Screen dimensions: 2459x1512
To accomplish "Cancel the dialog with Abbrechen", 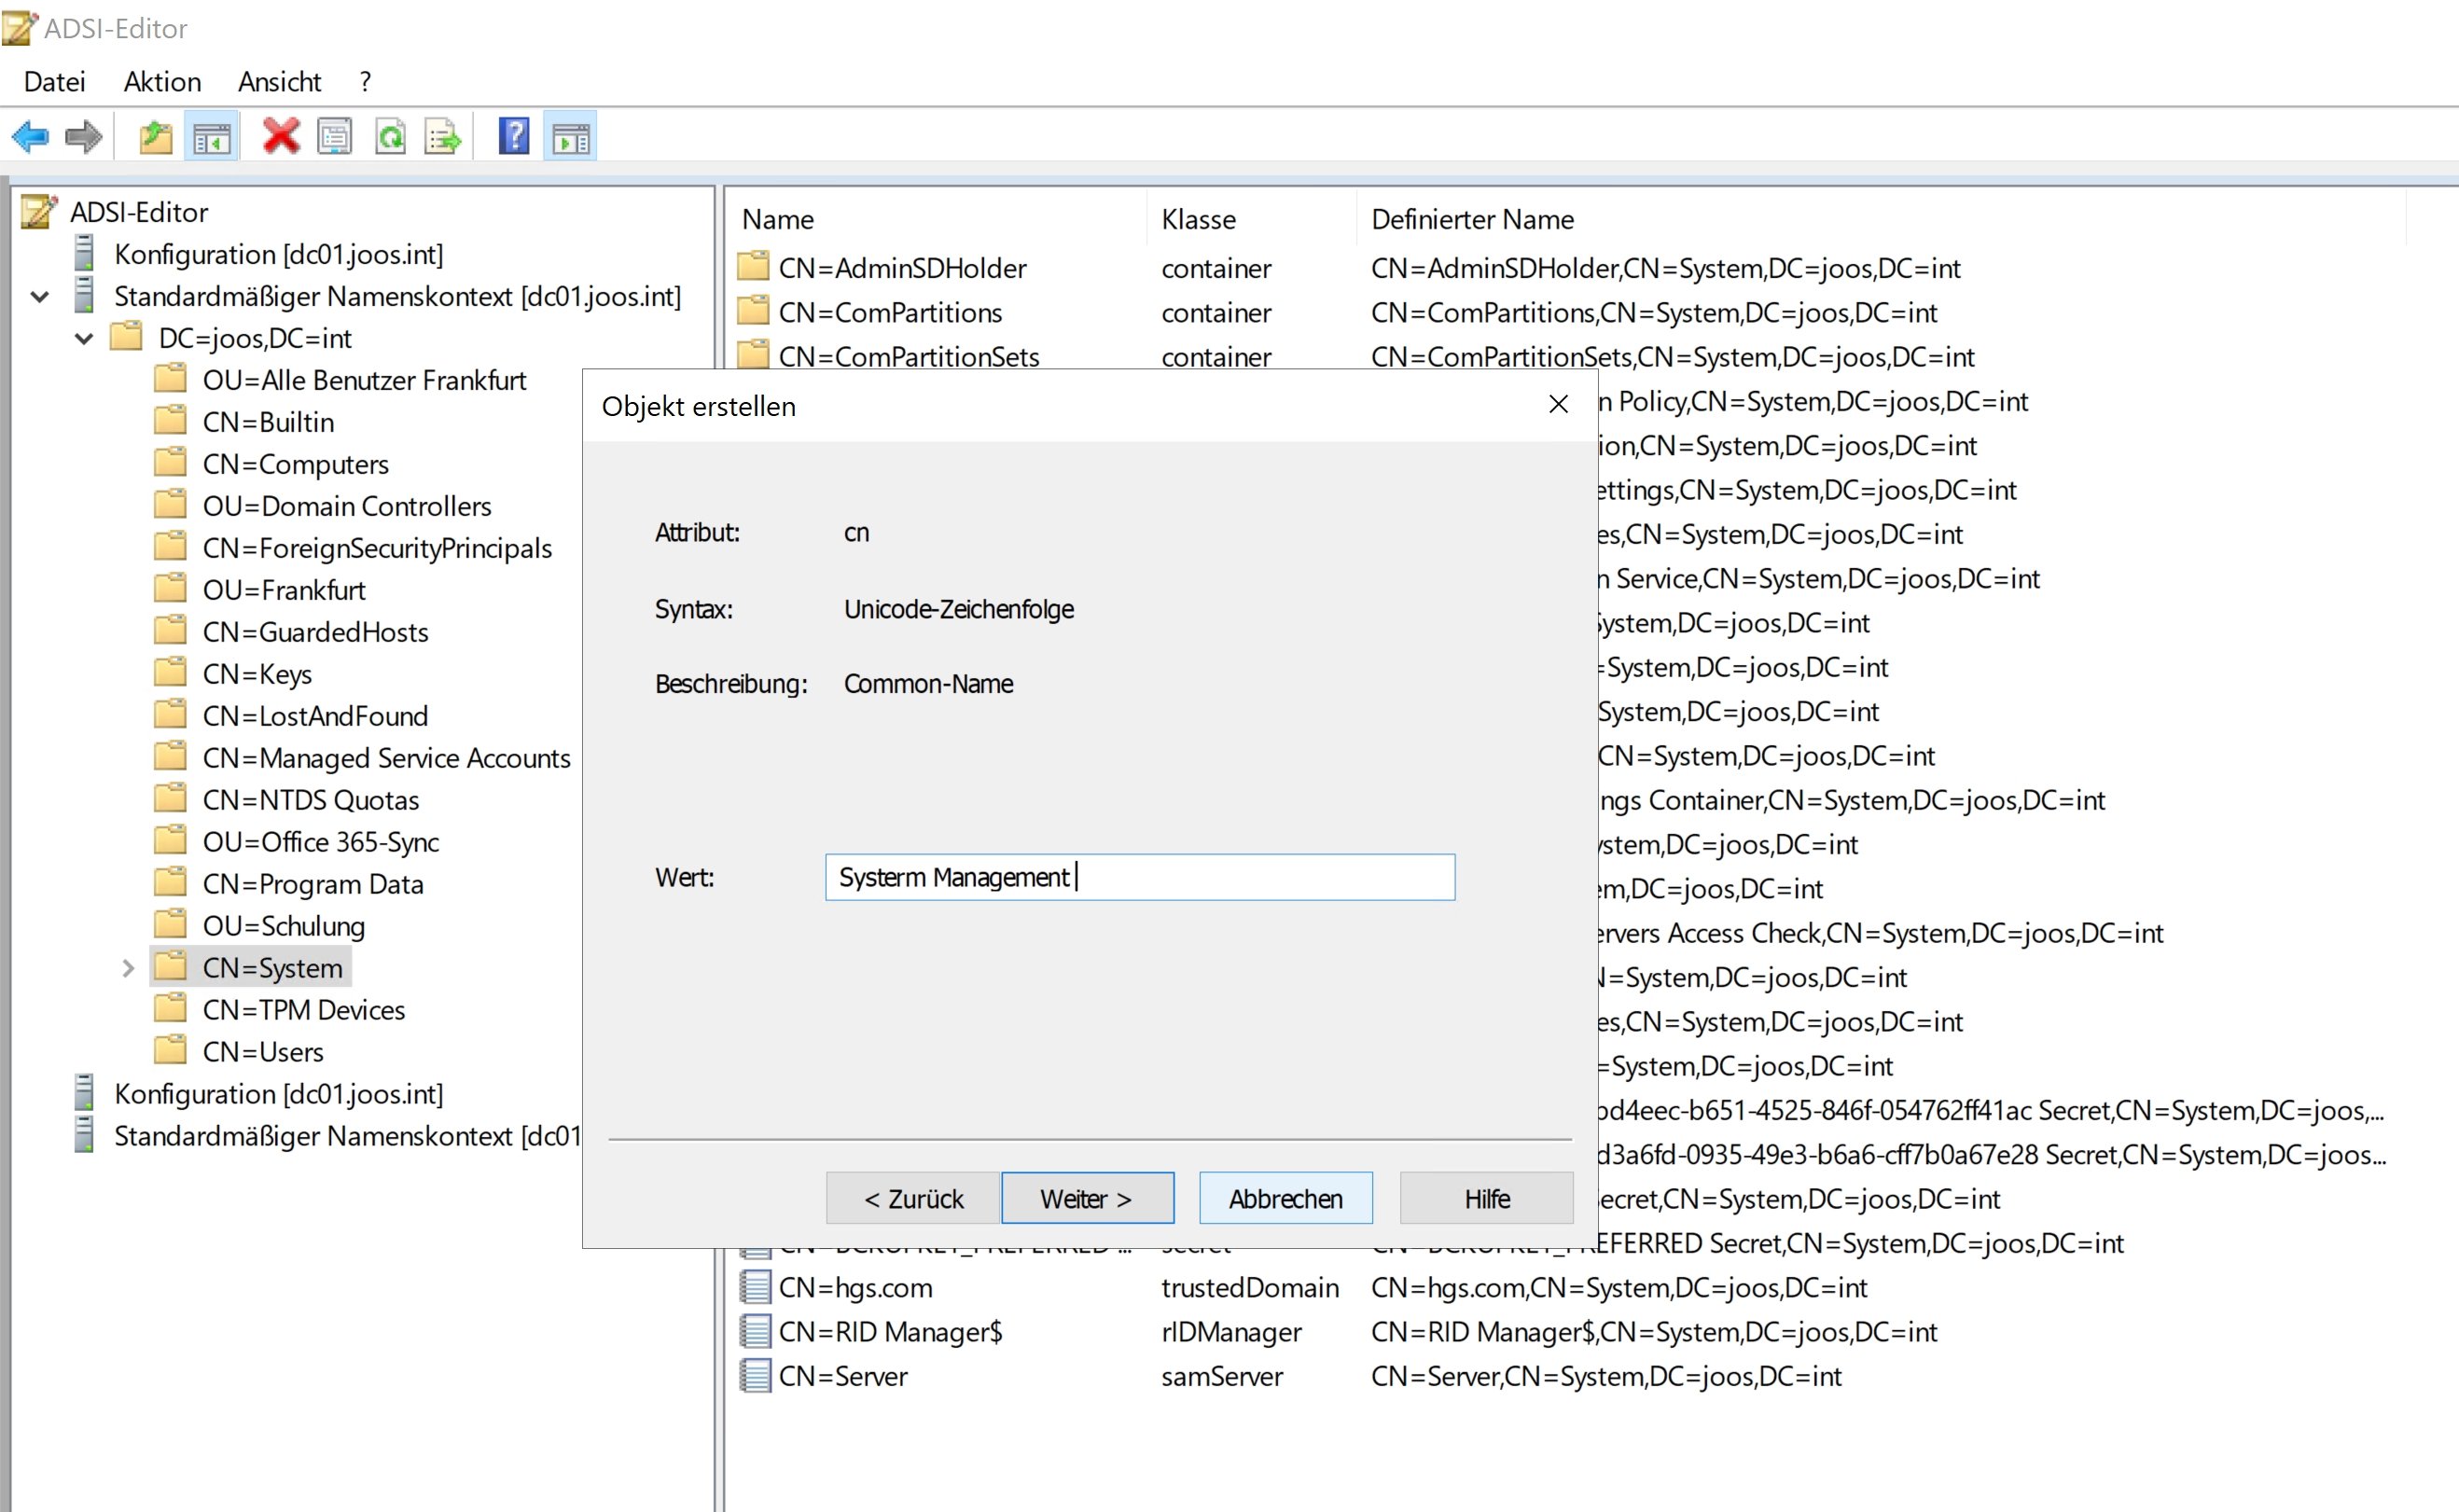I will click(x=1285, y=1197).
